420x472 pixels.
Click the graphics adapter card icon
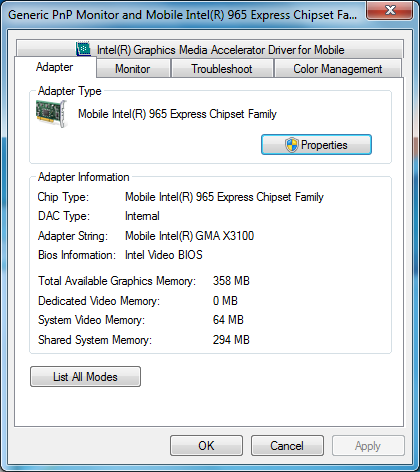click(51, 114)
